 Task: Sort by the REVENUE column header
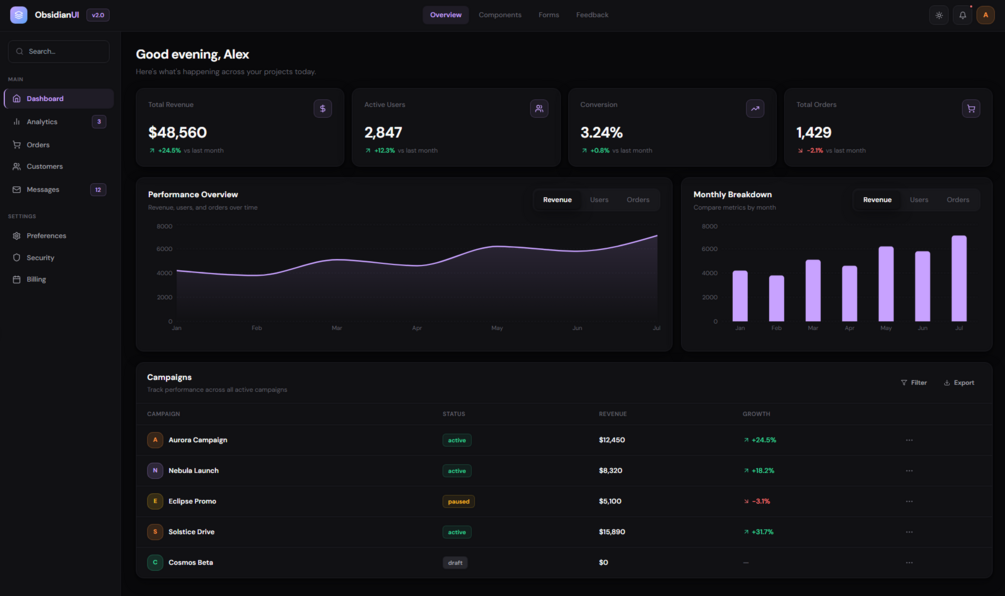613,414
